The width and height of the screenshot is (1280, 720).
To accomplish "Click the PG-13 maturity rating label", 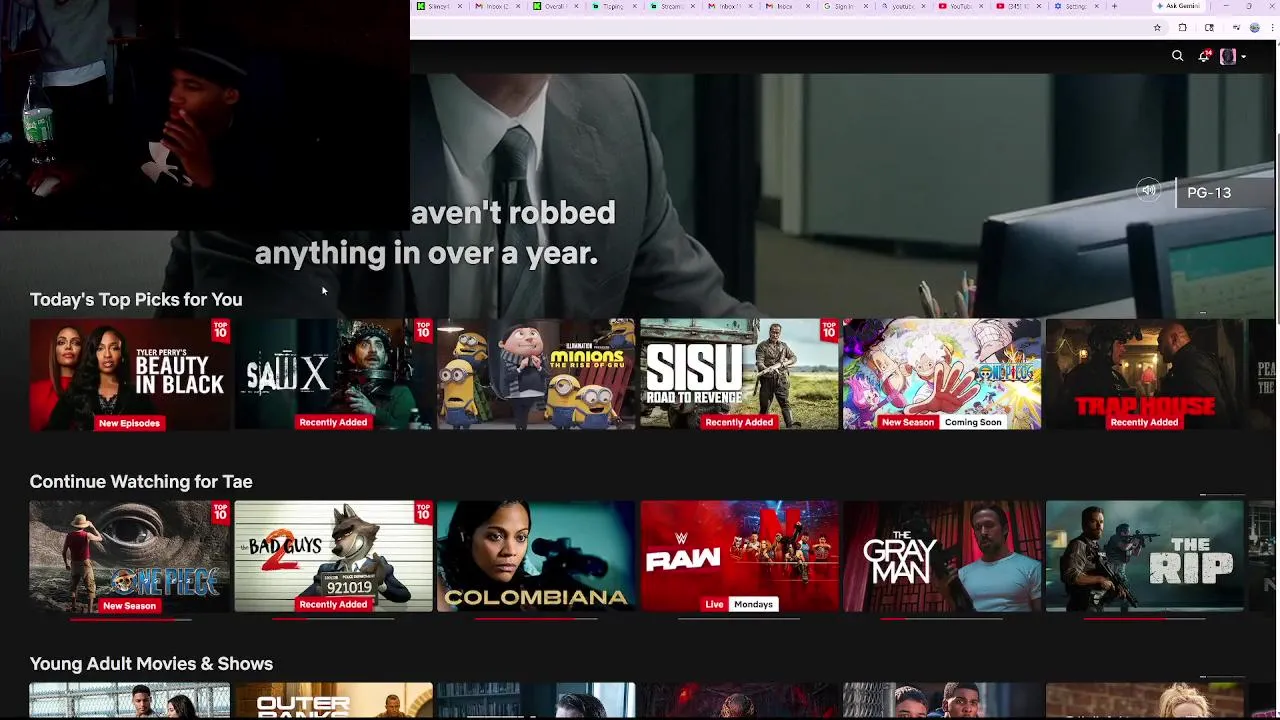I will [x=1209, y=193].
